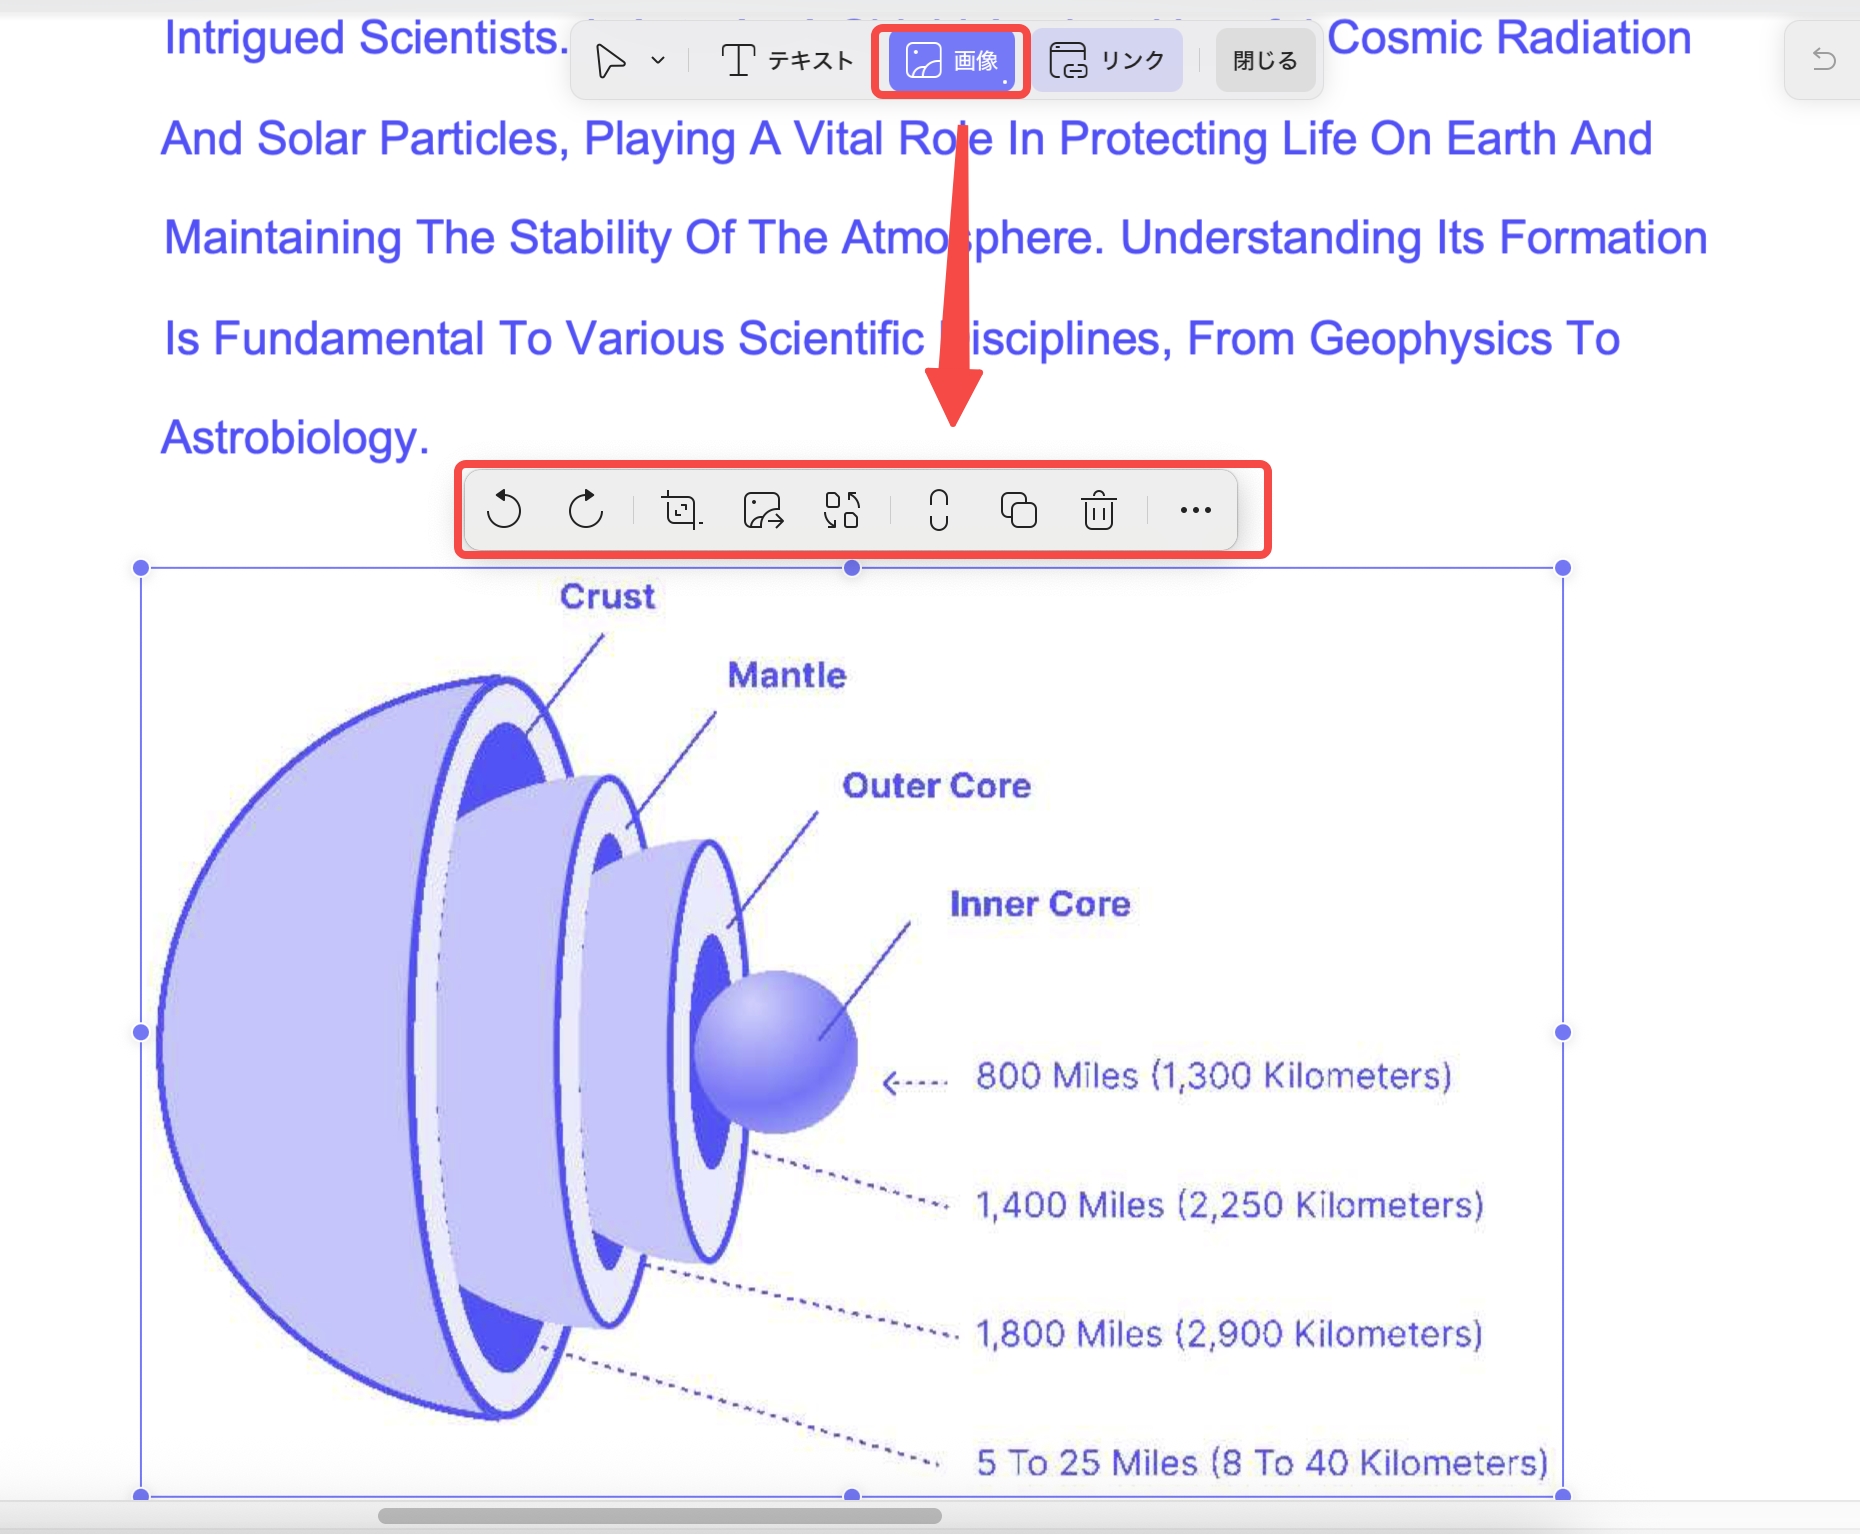Rotate image counterclockwise
Screen dimensions: 1860x1534
504,510
